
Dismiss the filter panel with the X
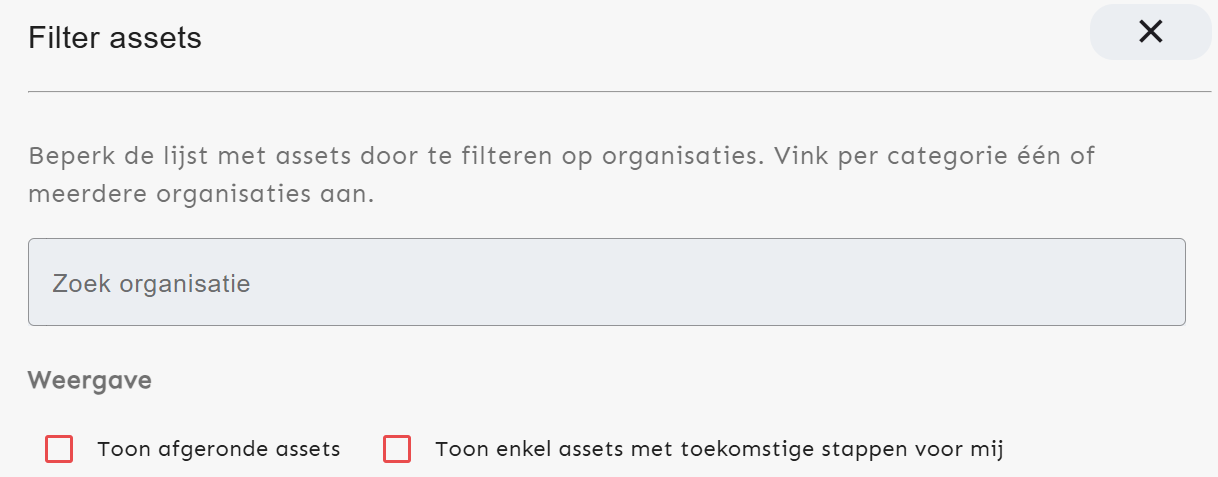[1150, 32]
